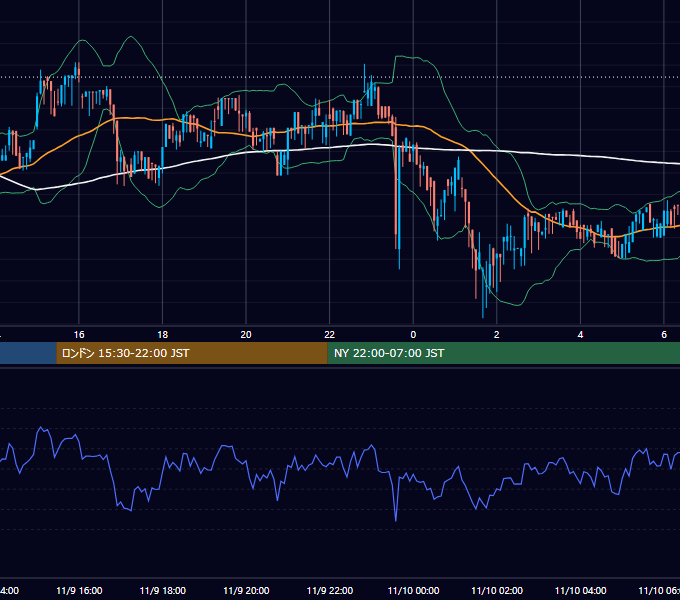Click the 11/10 04:00 time label

click(x=581, y=590)
